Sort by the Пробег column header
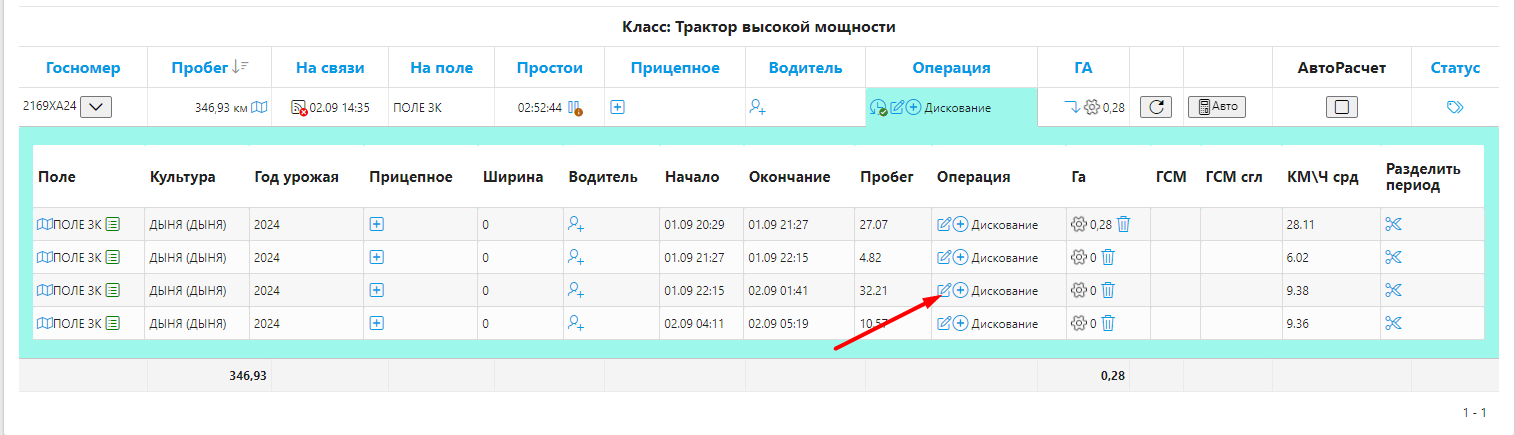 click(201, 68)
